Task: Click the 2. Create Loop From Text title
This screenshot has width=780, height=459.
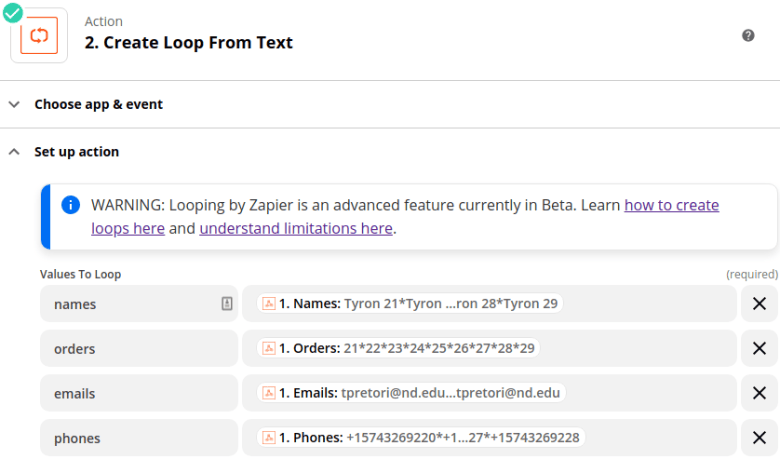Action: click(x=189, y=43)
